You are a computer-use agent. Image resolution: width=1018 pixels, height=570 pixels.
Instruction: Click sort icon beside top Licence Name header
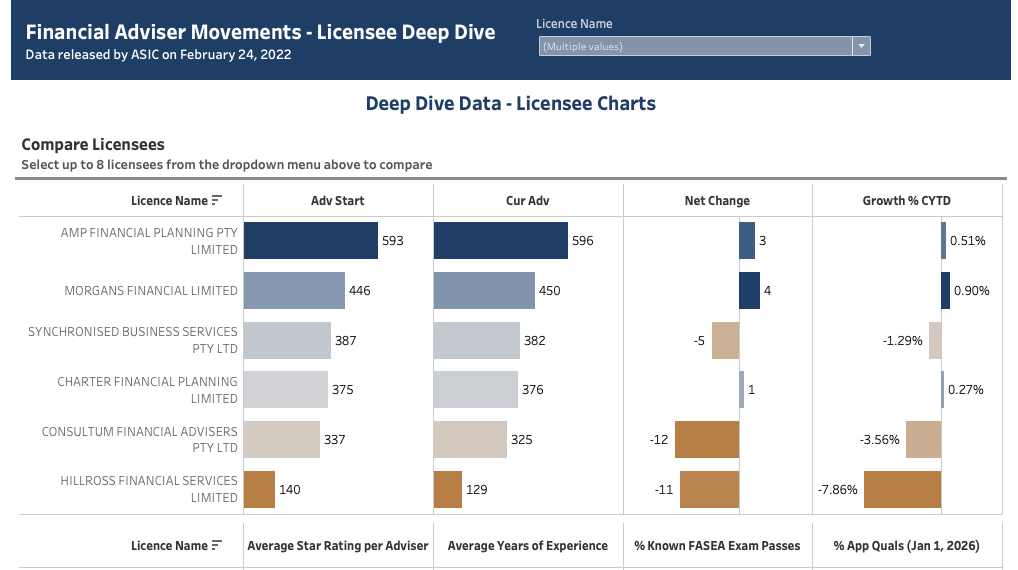217,200
